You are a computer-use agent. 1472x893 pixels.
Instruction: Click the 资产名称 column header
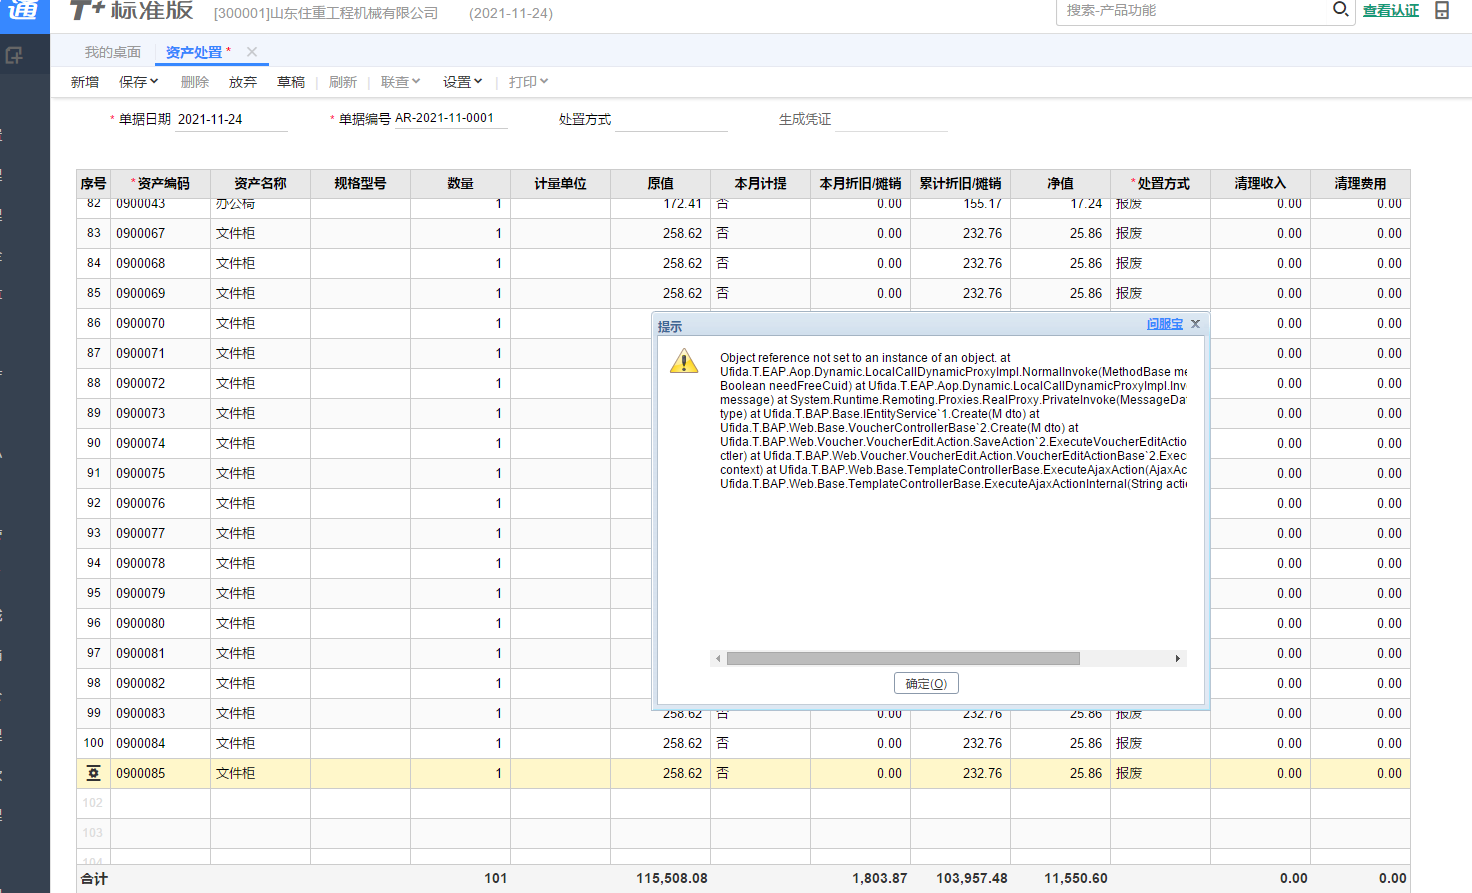coord(261,183)
